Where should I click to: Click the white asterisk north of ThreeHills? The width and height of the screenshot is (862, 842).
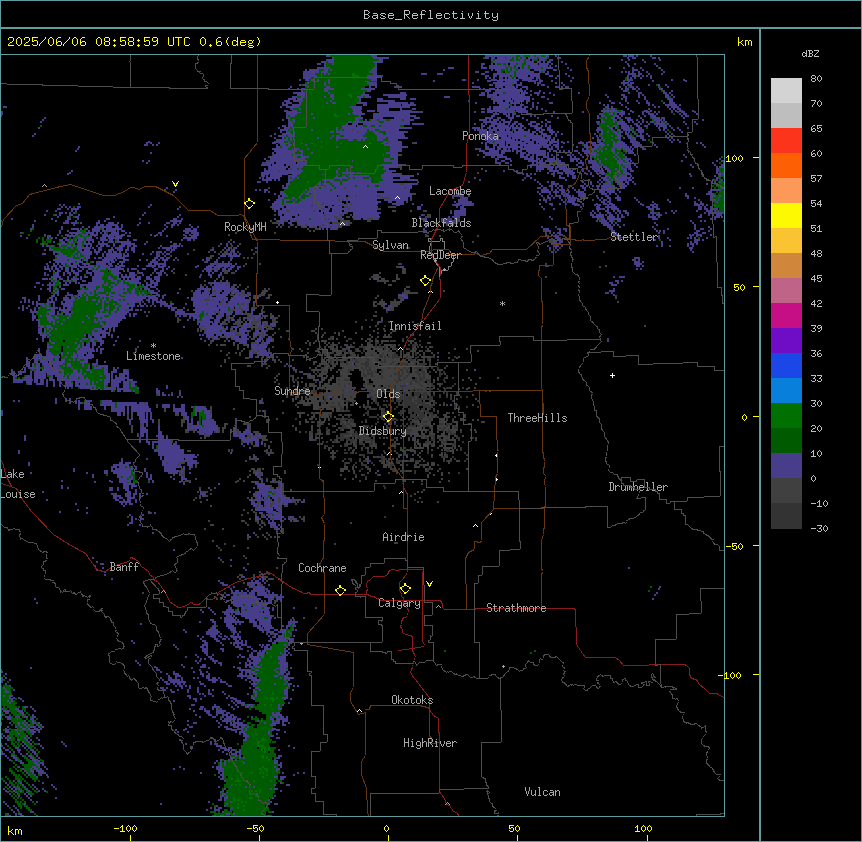(502, 304)
